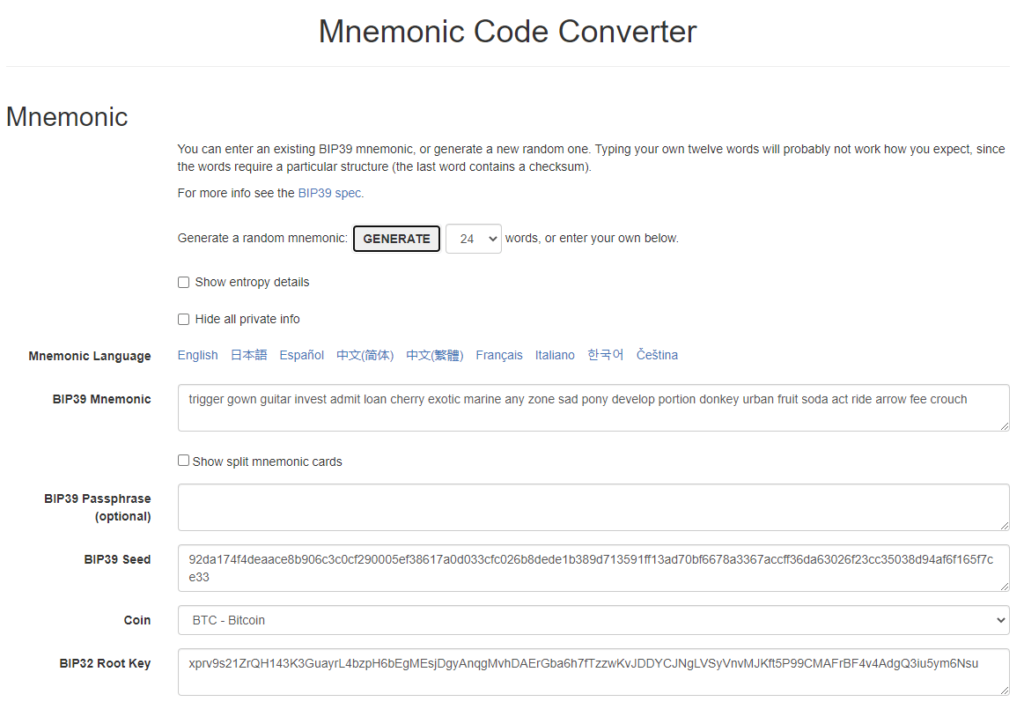Viewport: 1024px width, 709px height.
Task: Click the BIP32 Root Key field
Action: tap(594, 672)
